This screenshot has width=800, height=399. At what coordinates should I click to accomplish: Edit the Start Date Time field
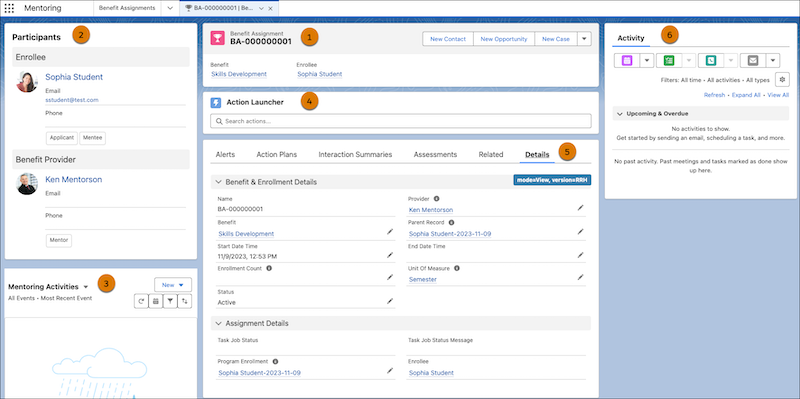(390, 254)
